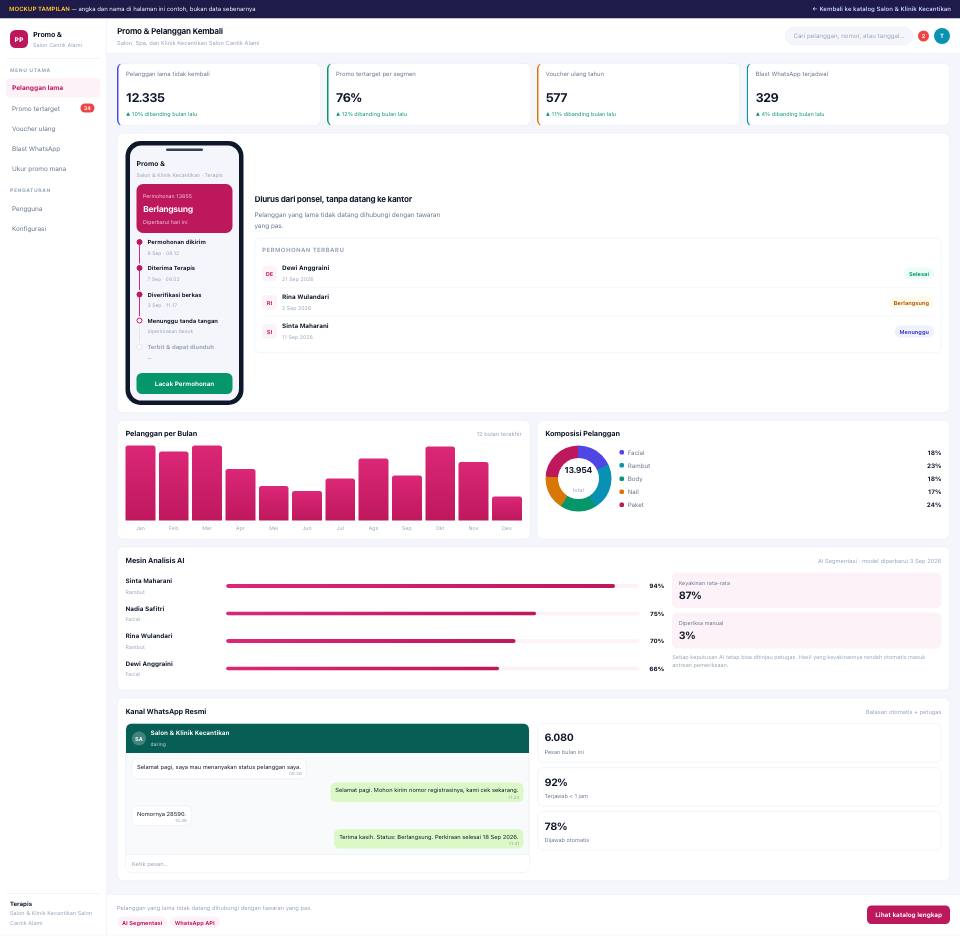Click the AI Segmentasi tag
This screenshot has height=936, width=960.
tap(142, 923)
